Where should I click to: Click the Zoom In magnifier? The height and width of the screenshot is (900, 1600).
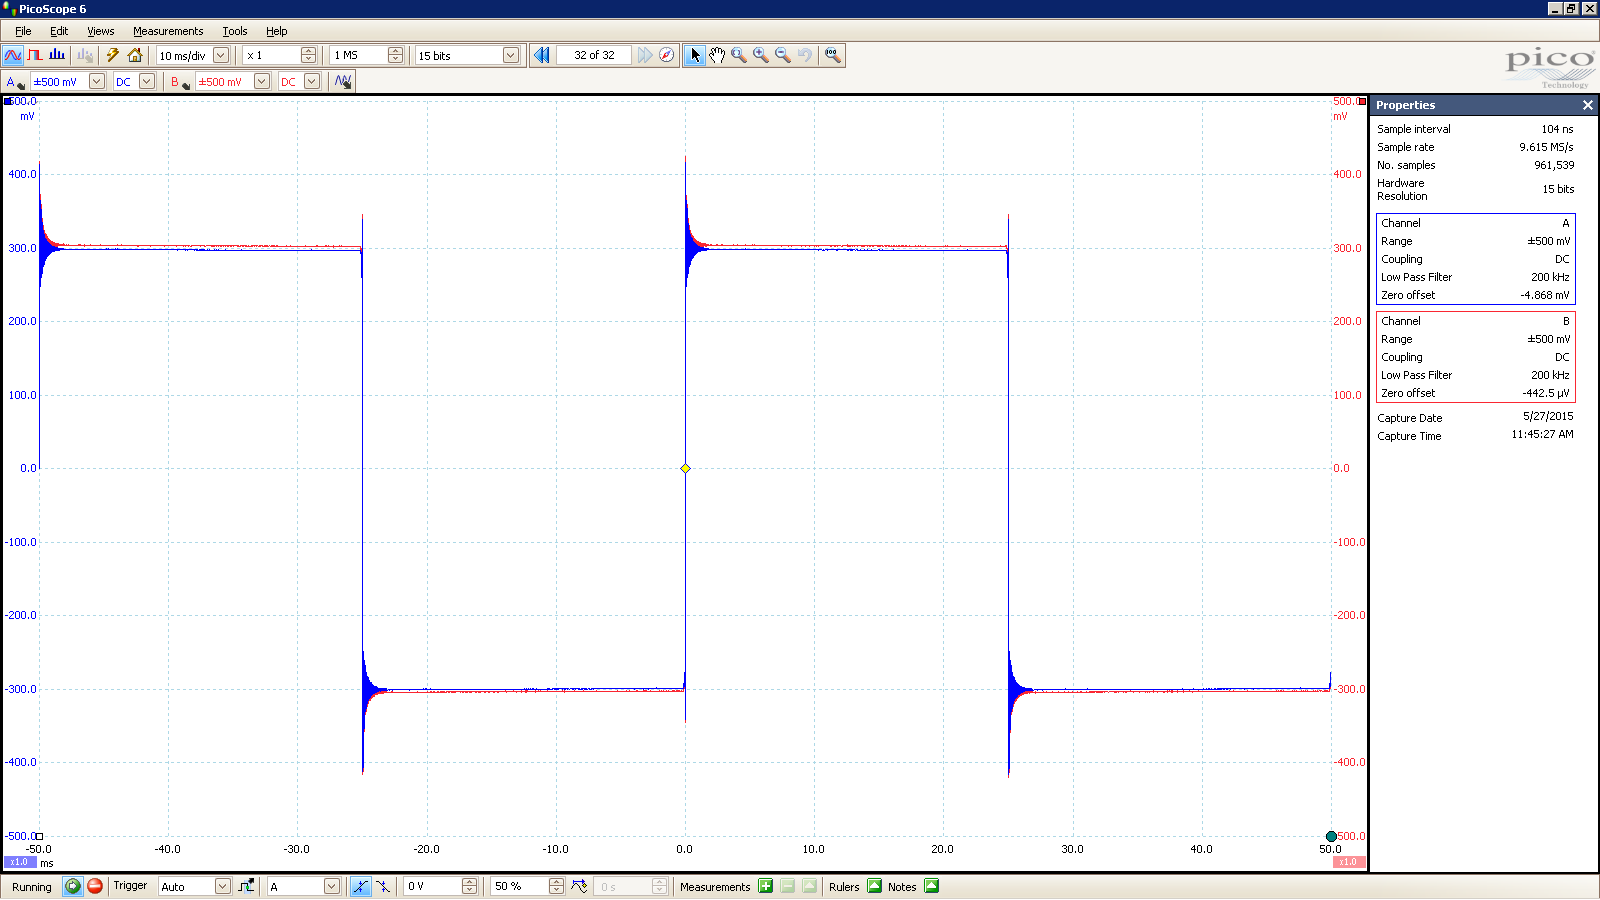tap(761, 56)
